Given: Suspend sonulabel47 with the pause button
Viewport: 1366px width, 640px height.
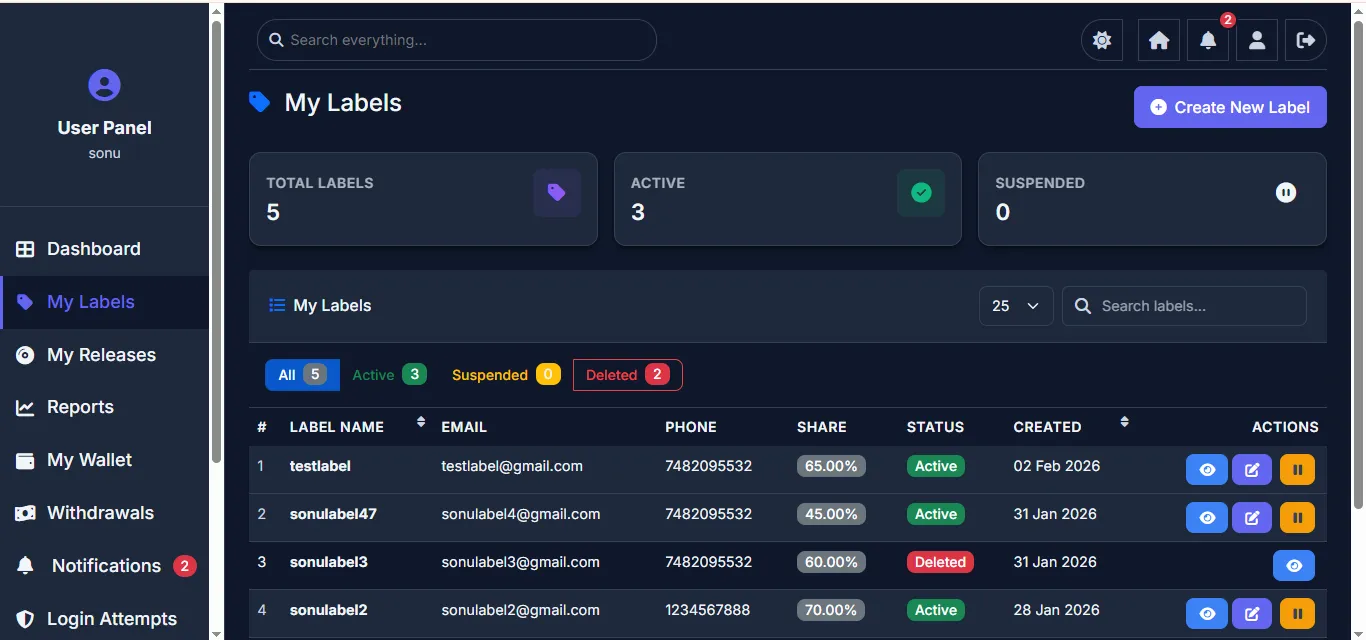Looking at the screenshot, I should click(x=1297, y=517).
